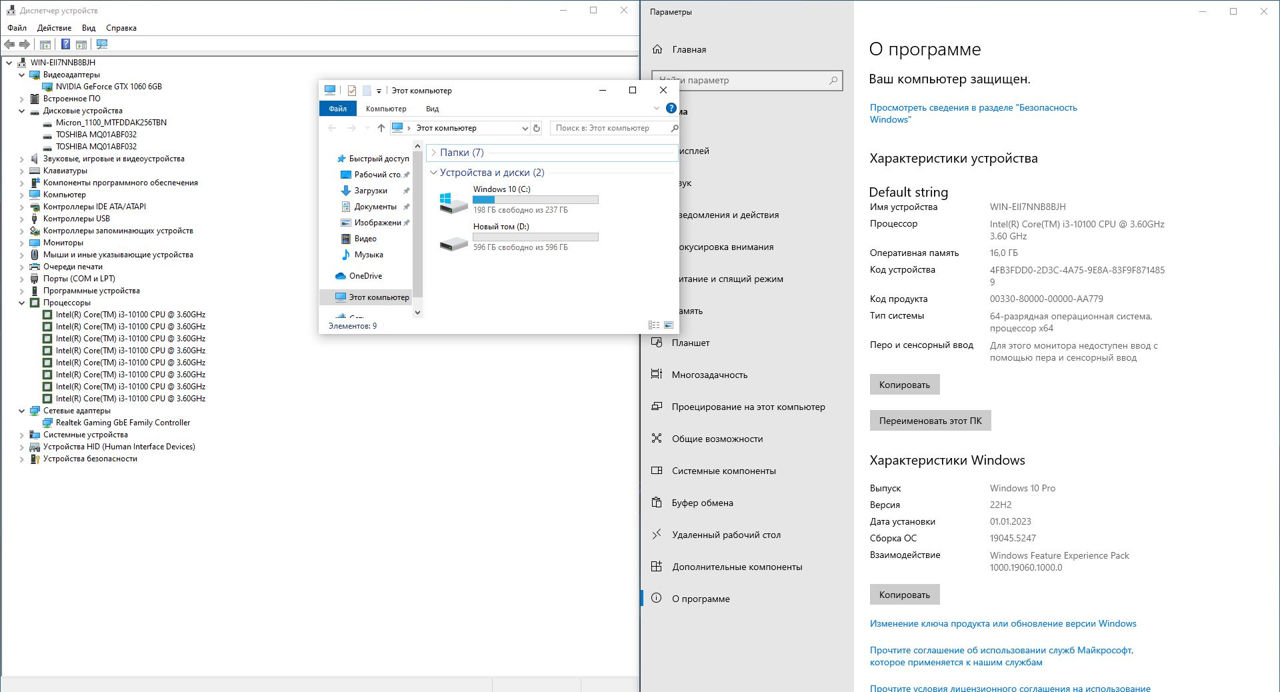1280x692 pixels.
Task: Open the Действие menu in Device Manager
Action: point(54,28)
